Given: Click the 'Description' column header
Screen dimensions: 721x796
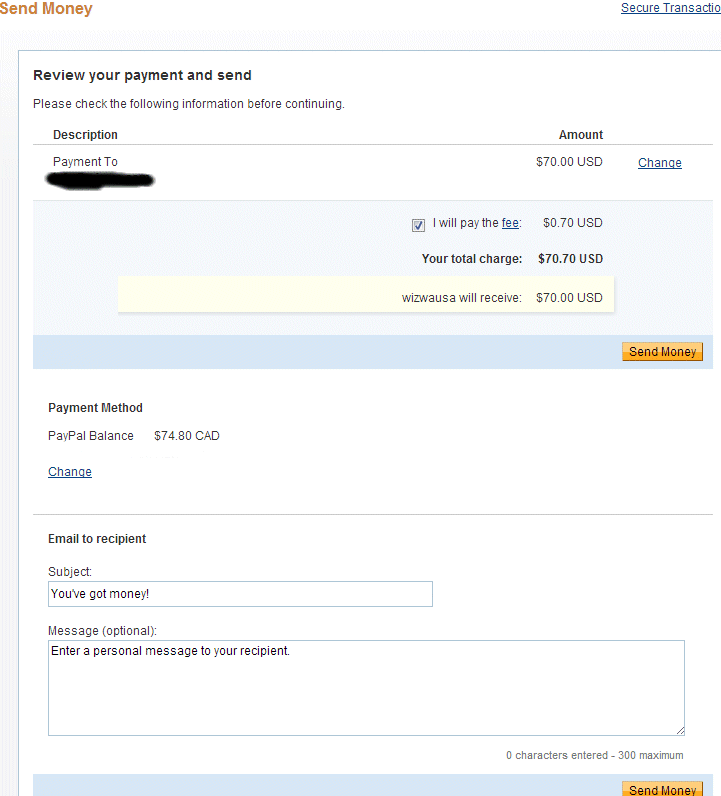Looking at the screenshot, I should click(x=85, y=135).
